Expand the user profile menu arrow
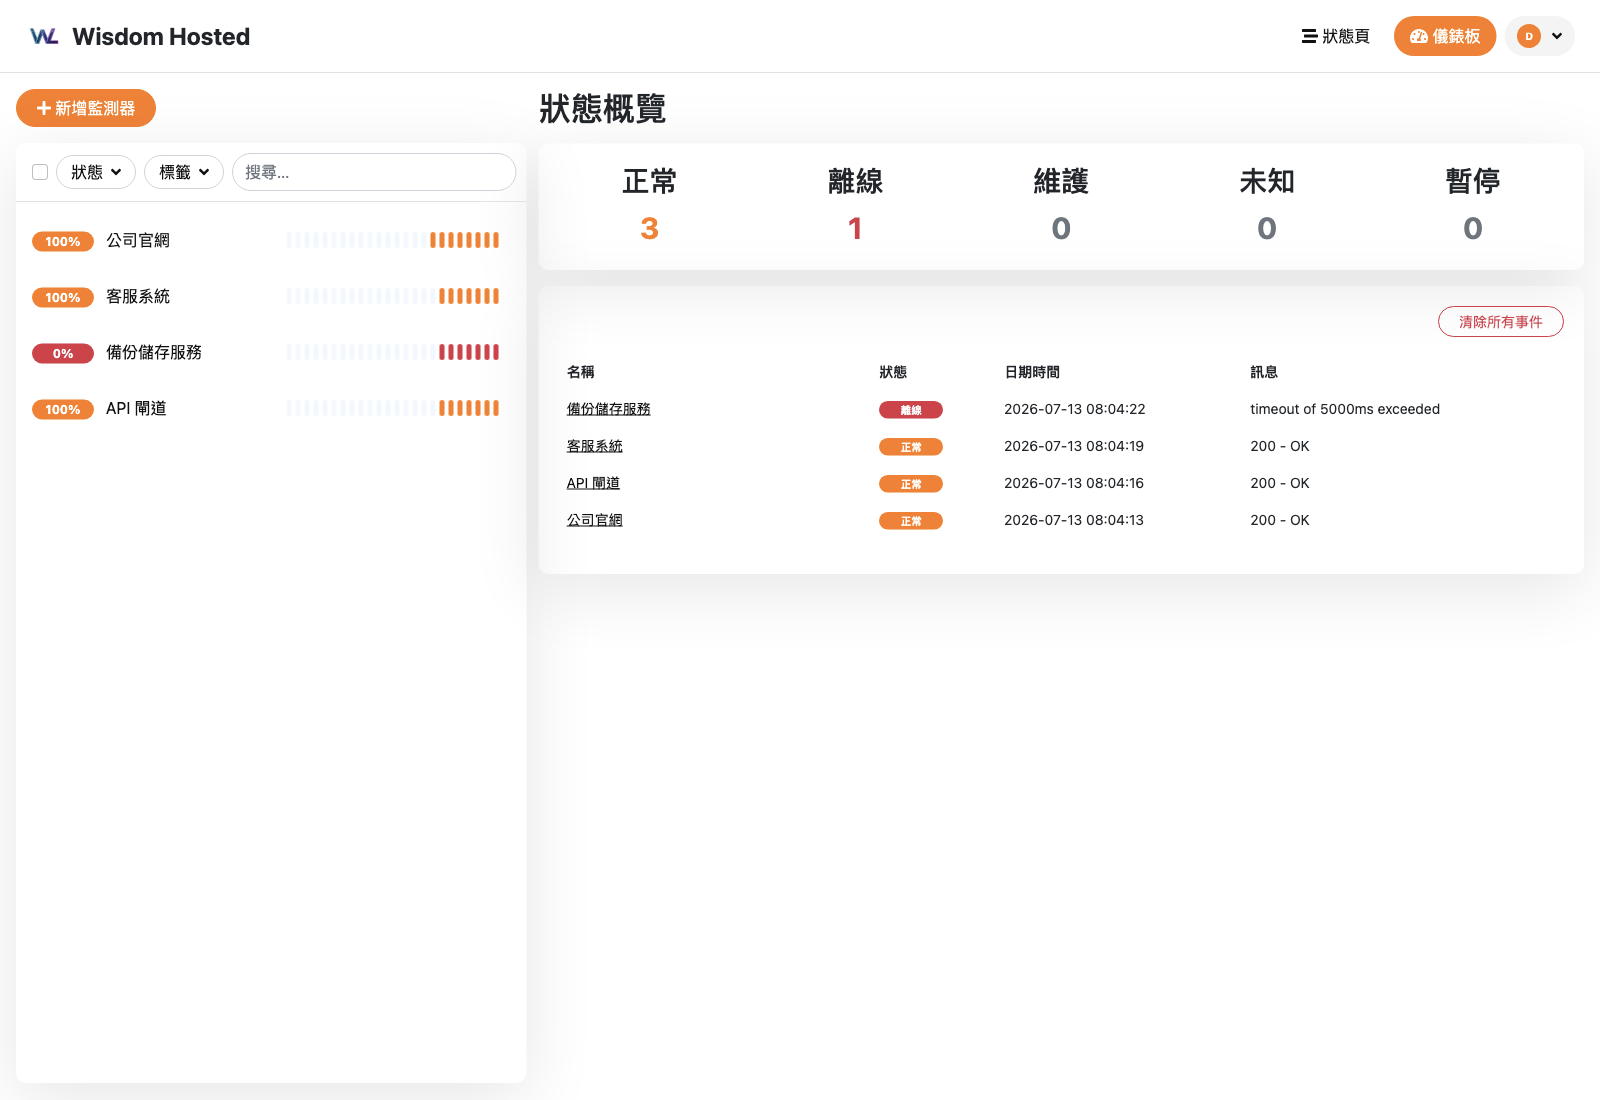The image size is (1600, 1100). tap(1557, 36)
